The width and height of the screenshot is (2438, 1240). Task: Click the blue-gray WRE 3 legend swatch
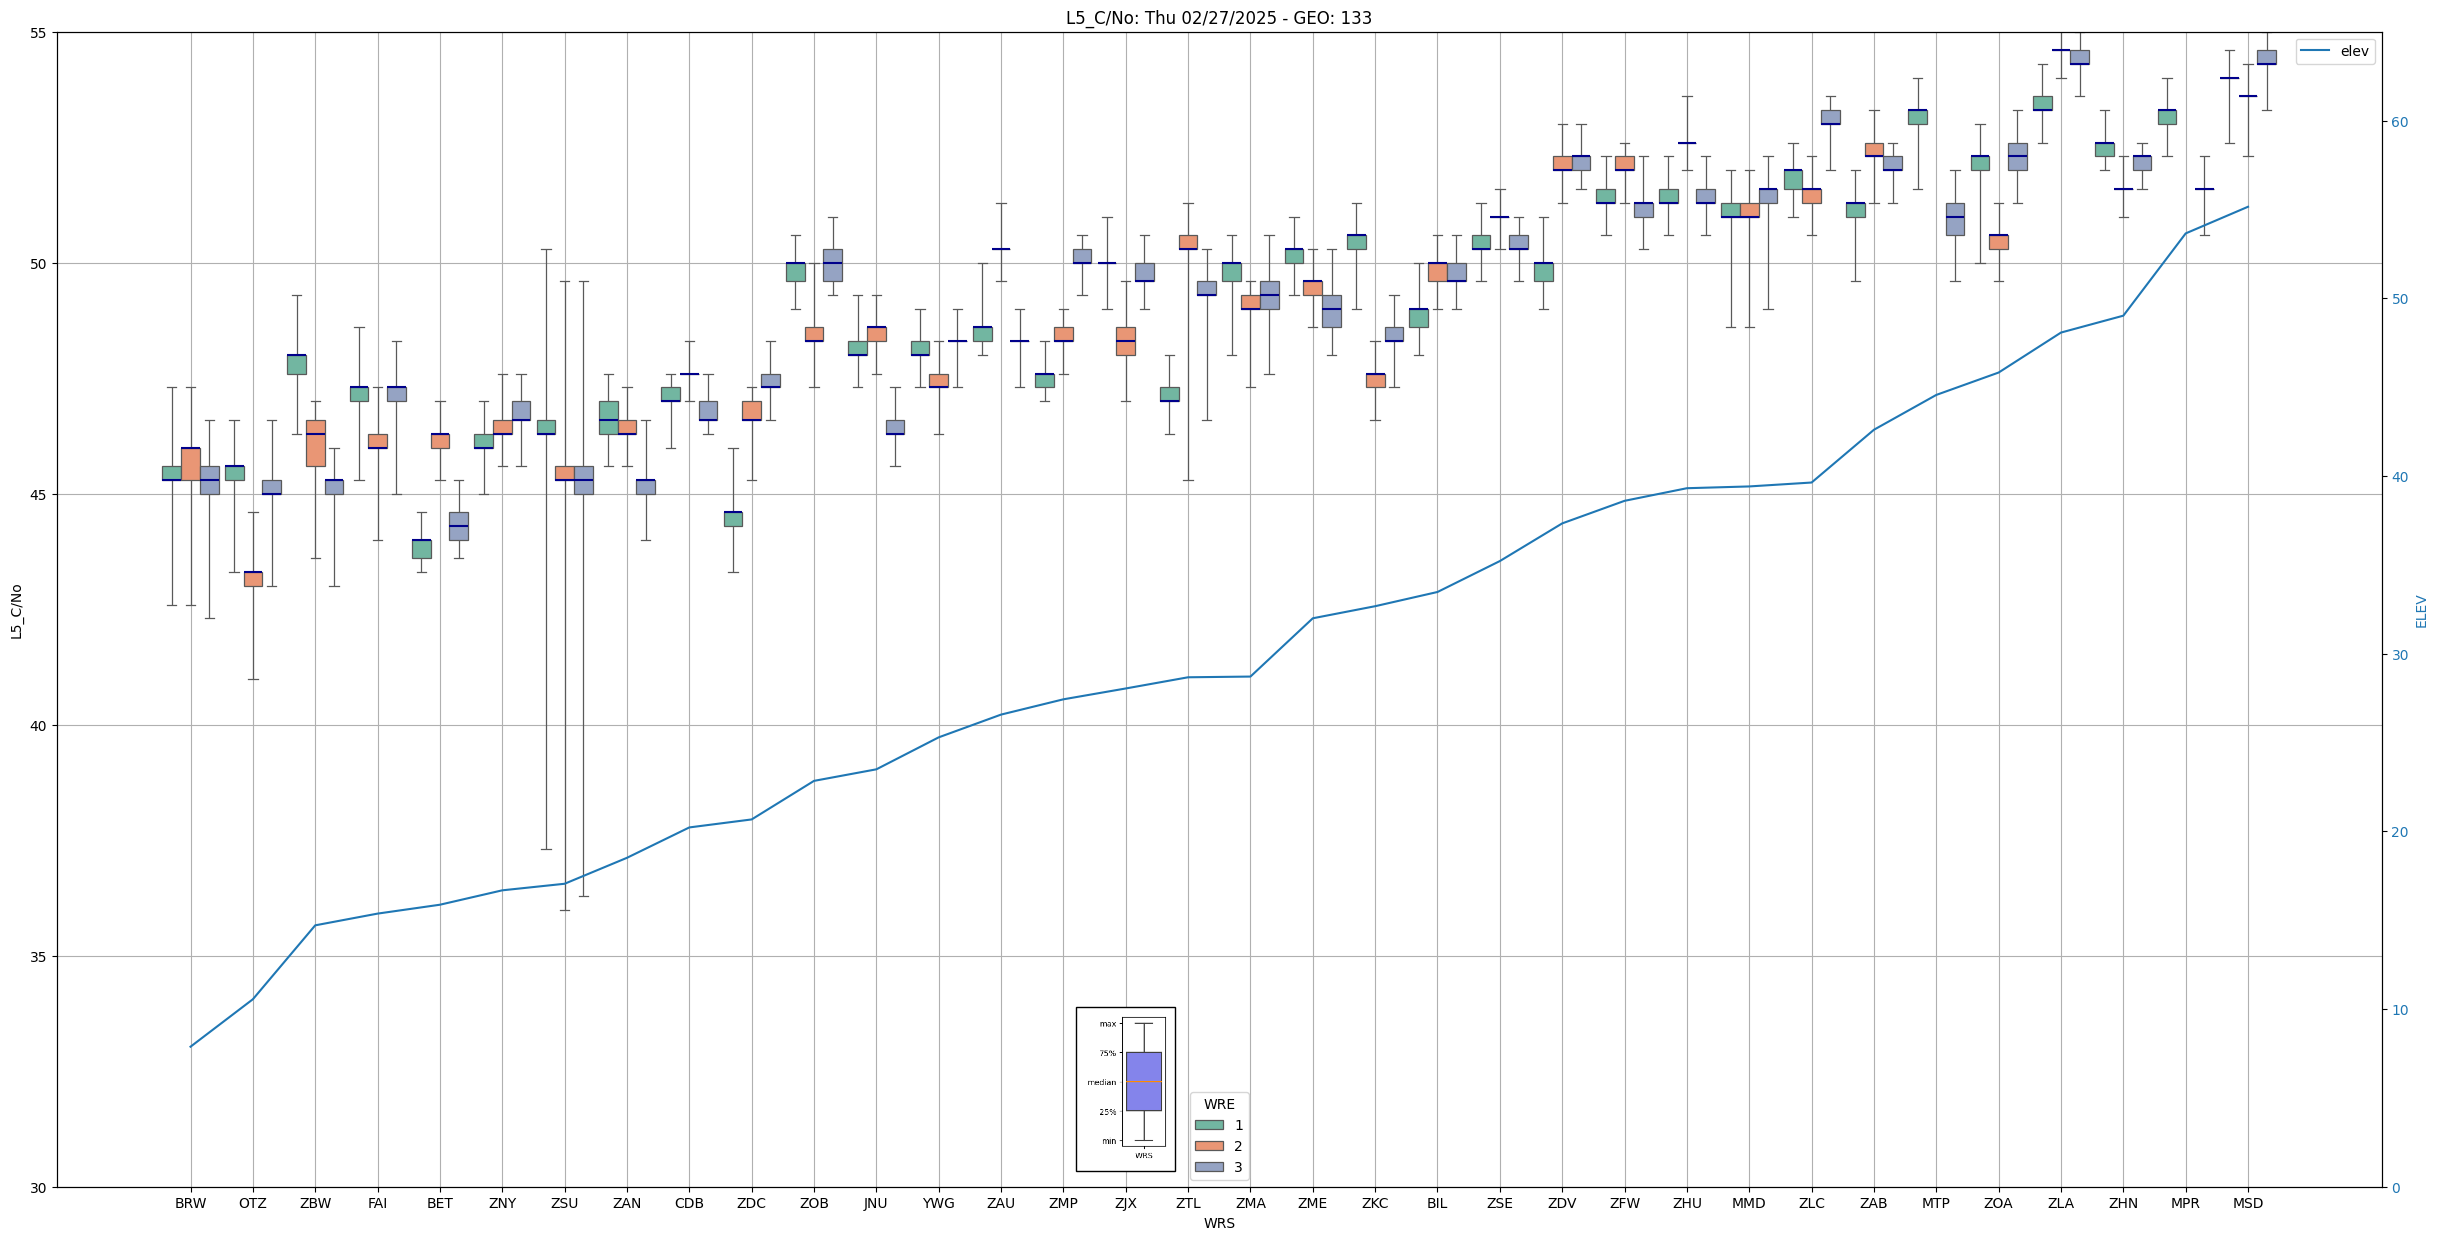pyautogui.click(x=1208, y=1167)
